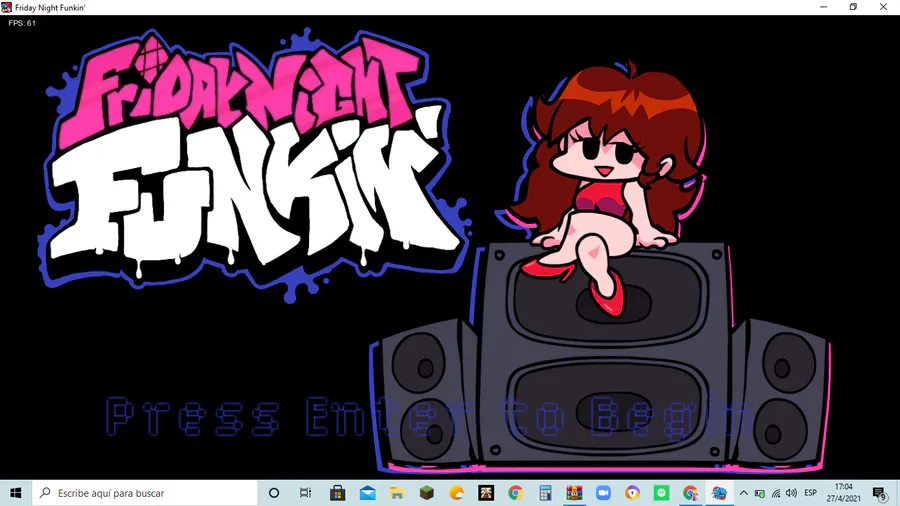900x506 pixels.
Task: Click the Press Enter to Begin prompt
Action: (x=429, y=417)
